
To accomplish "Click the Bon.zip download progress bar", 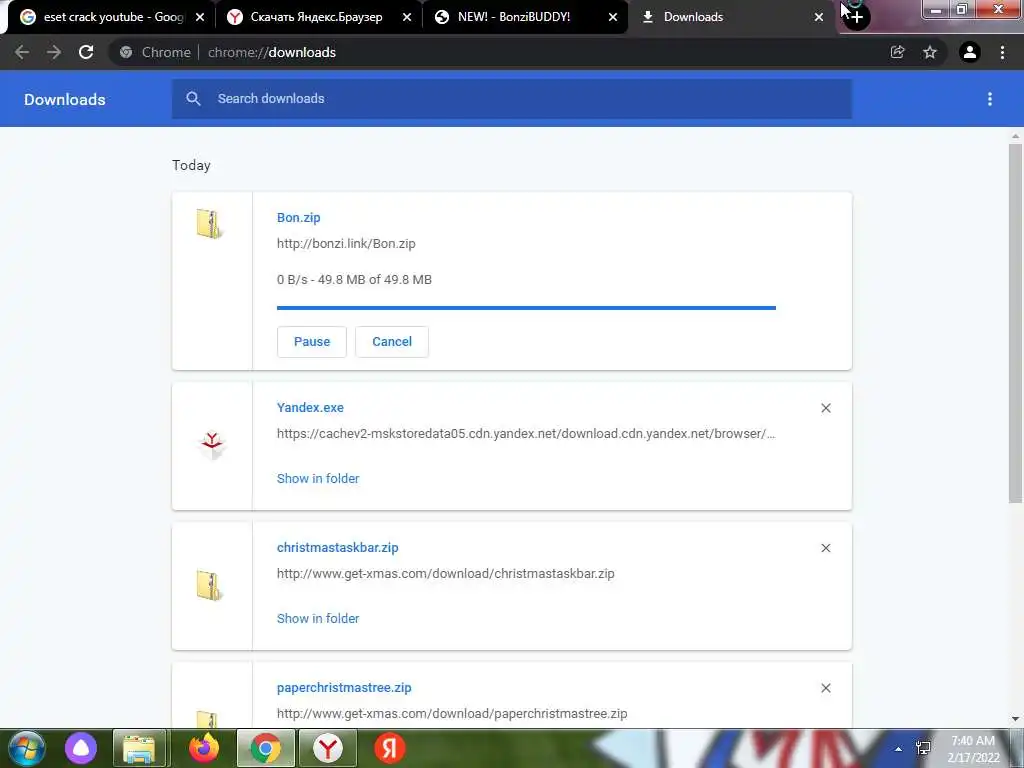I will coord(526,308).
